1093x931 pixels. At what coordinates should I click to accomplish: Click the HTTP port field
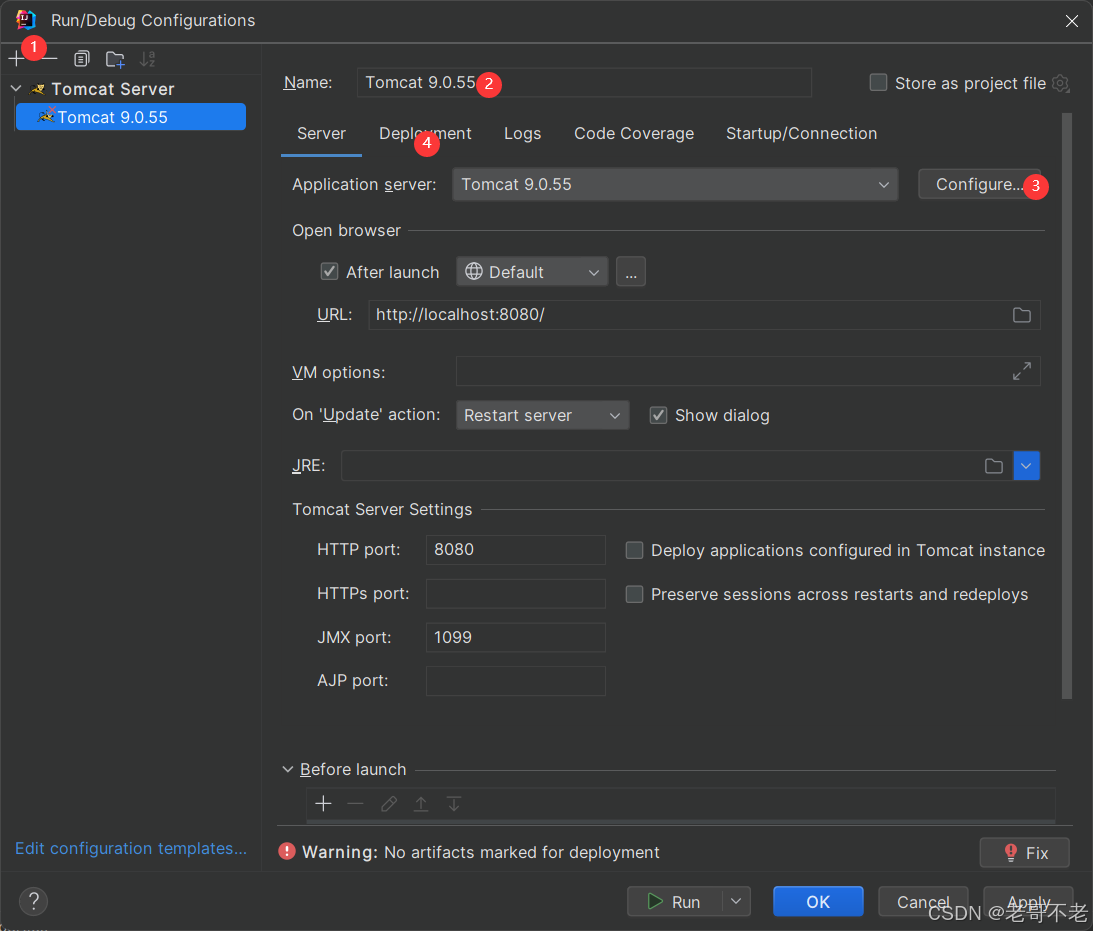click(x=516, y=550)
